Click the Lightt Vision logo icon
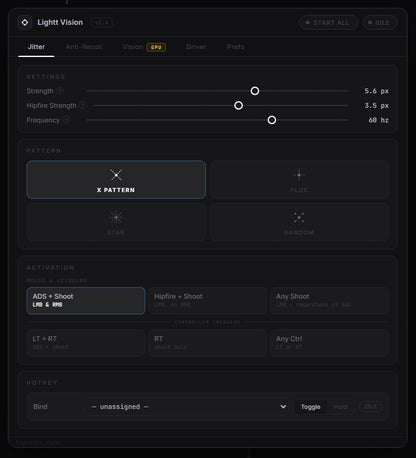The height and width of the screenshot is (458, 416). (x=25, y=23)
